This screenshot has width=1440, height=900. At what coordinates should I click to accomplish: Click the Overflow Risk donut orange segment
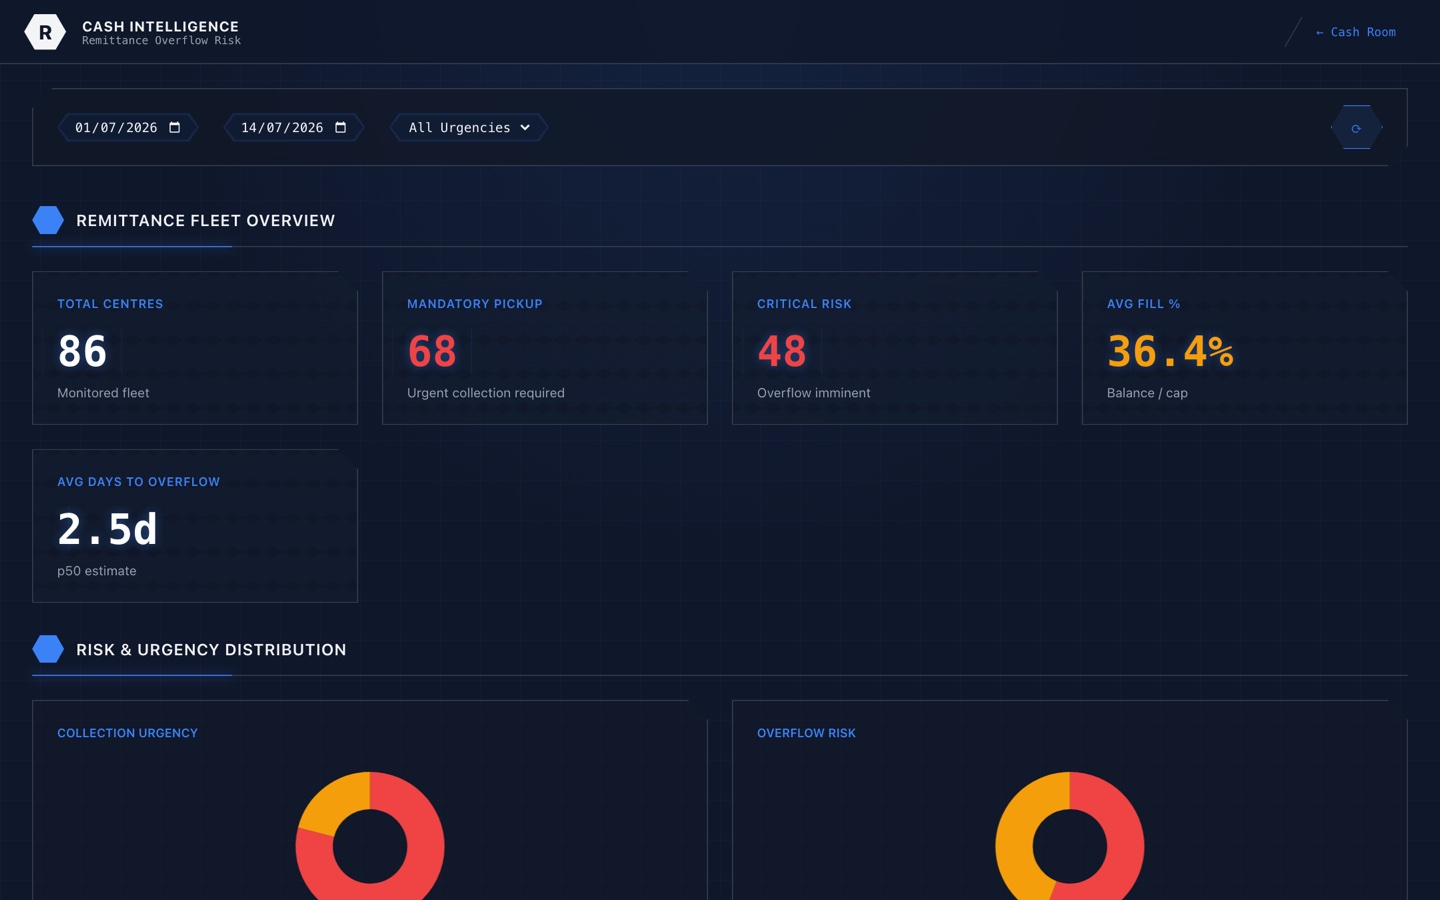click(x=1016, y=840)
